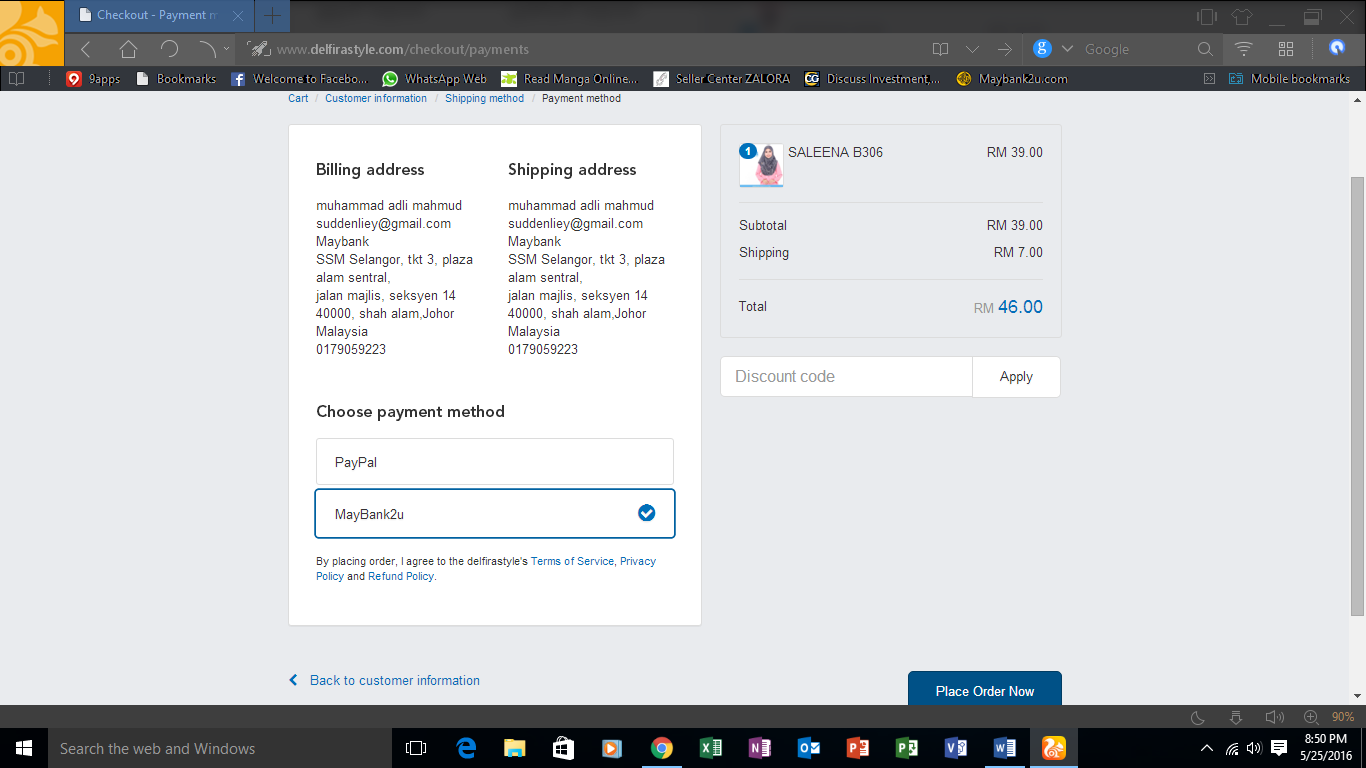Open OneNote from the taskbar
Image resolution: width=1366 pixels, height=768 pixels.
click(760, 748)
